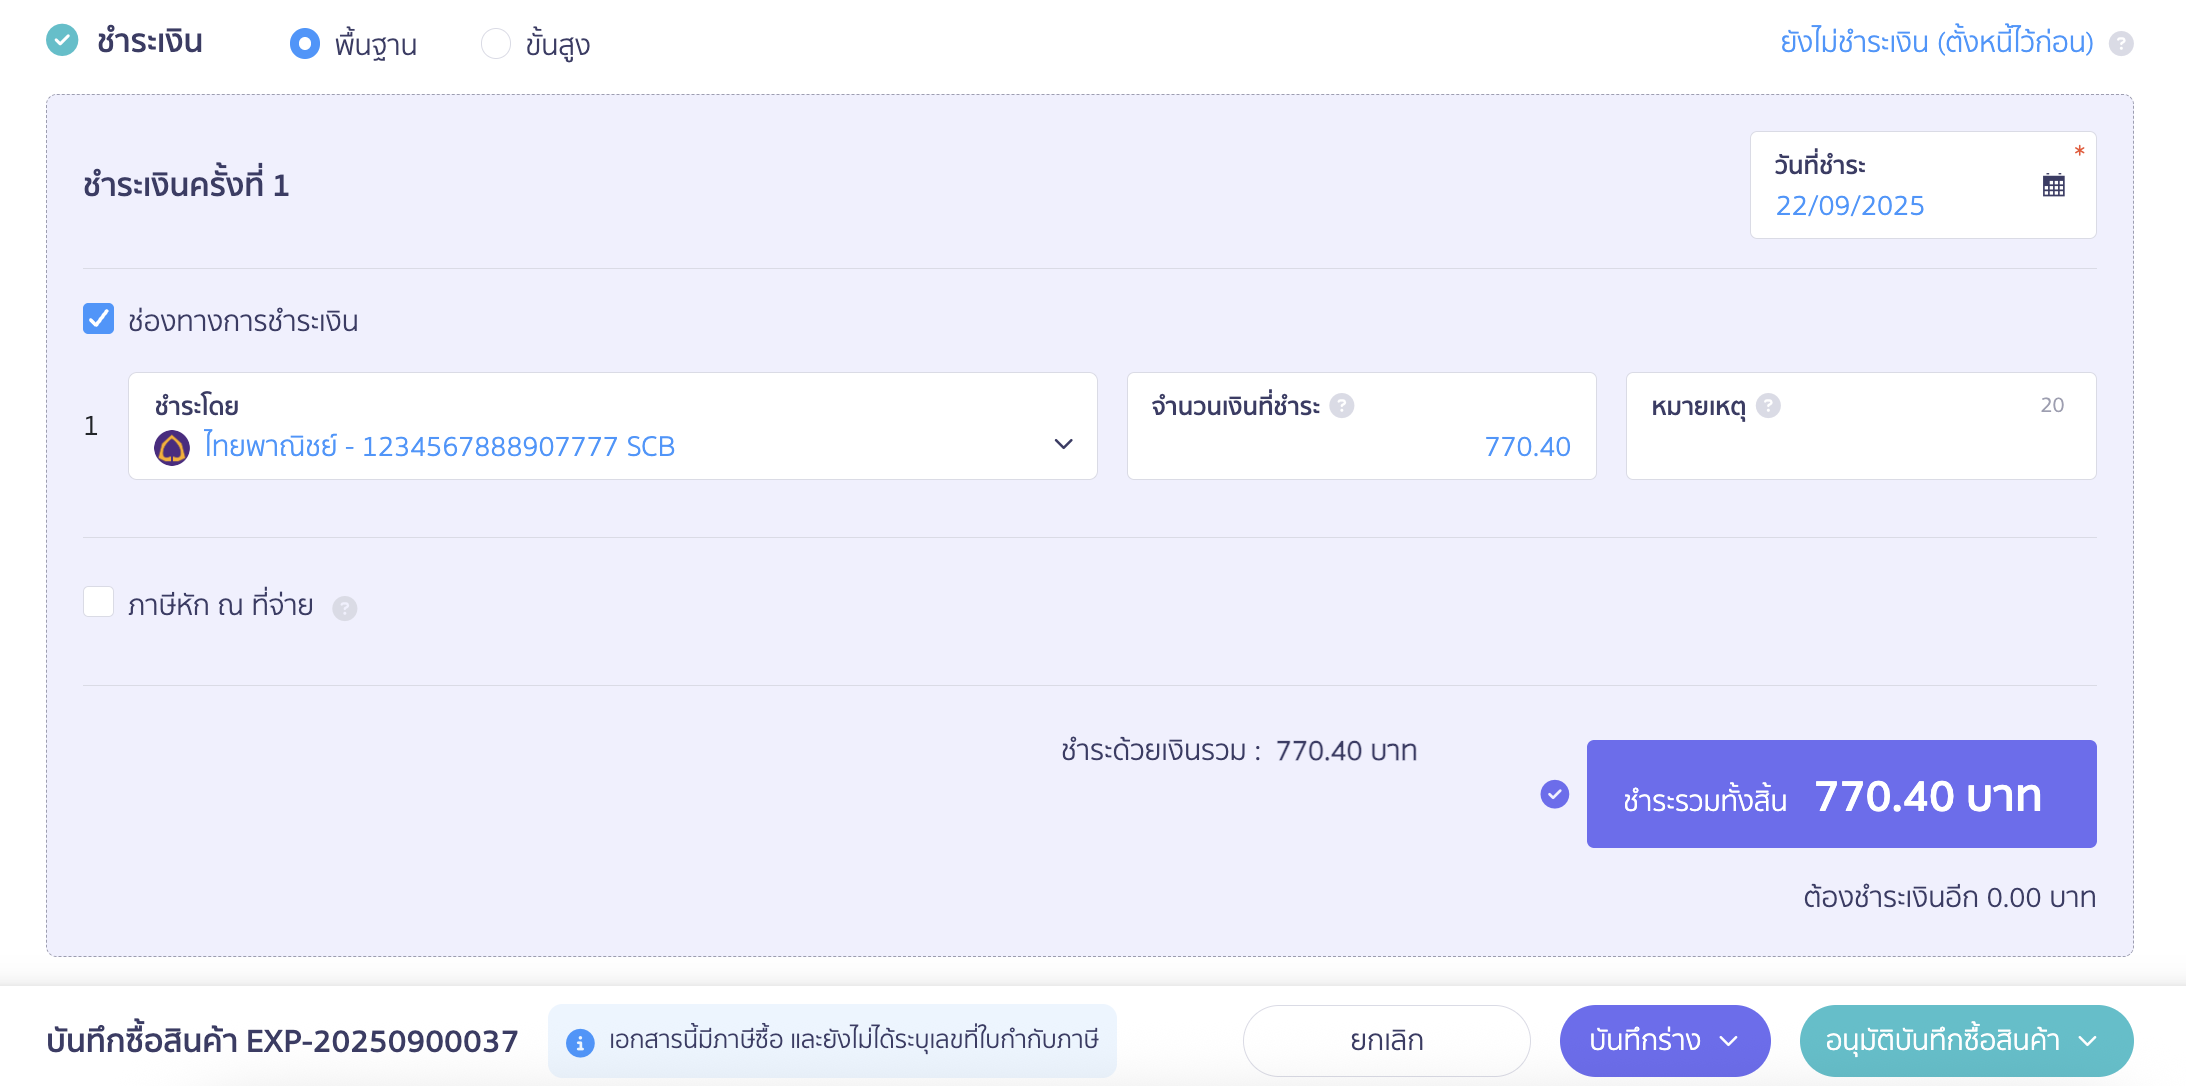
Task: Click help icon next to ภาษีหัก ณ ที่จ่าย
Action: [x=345, y=608]
